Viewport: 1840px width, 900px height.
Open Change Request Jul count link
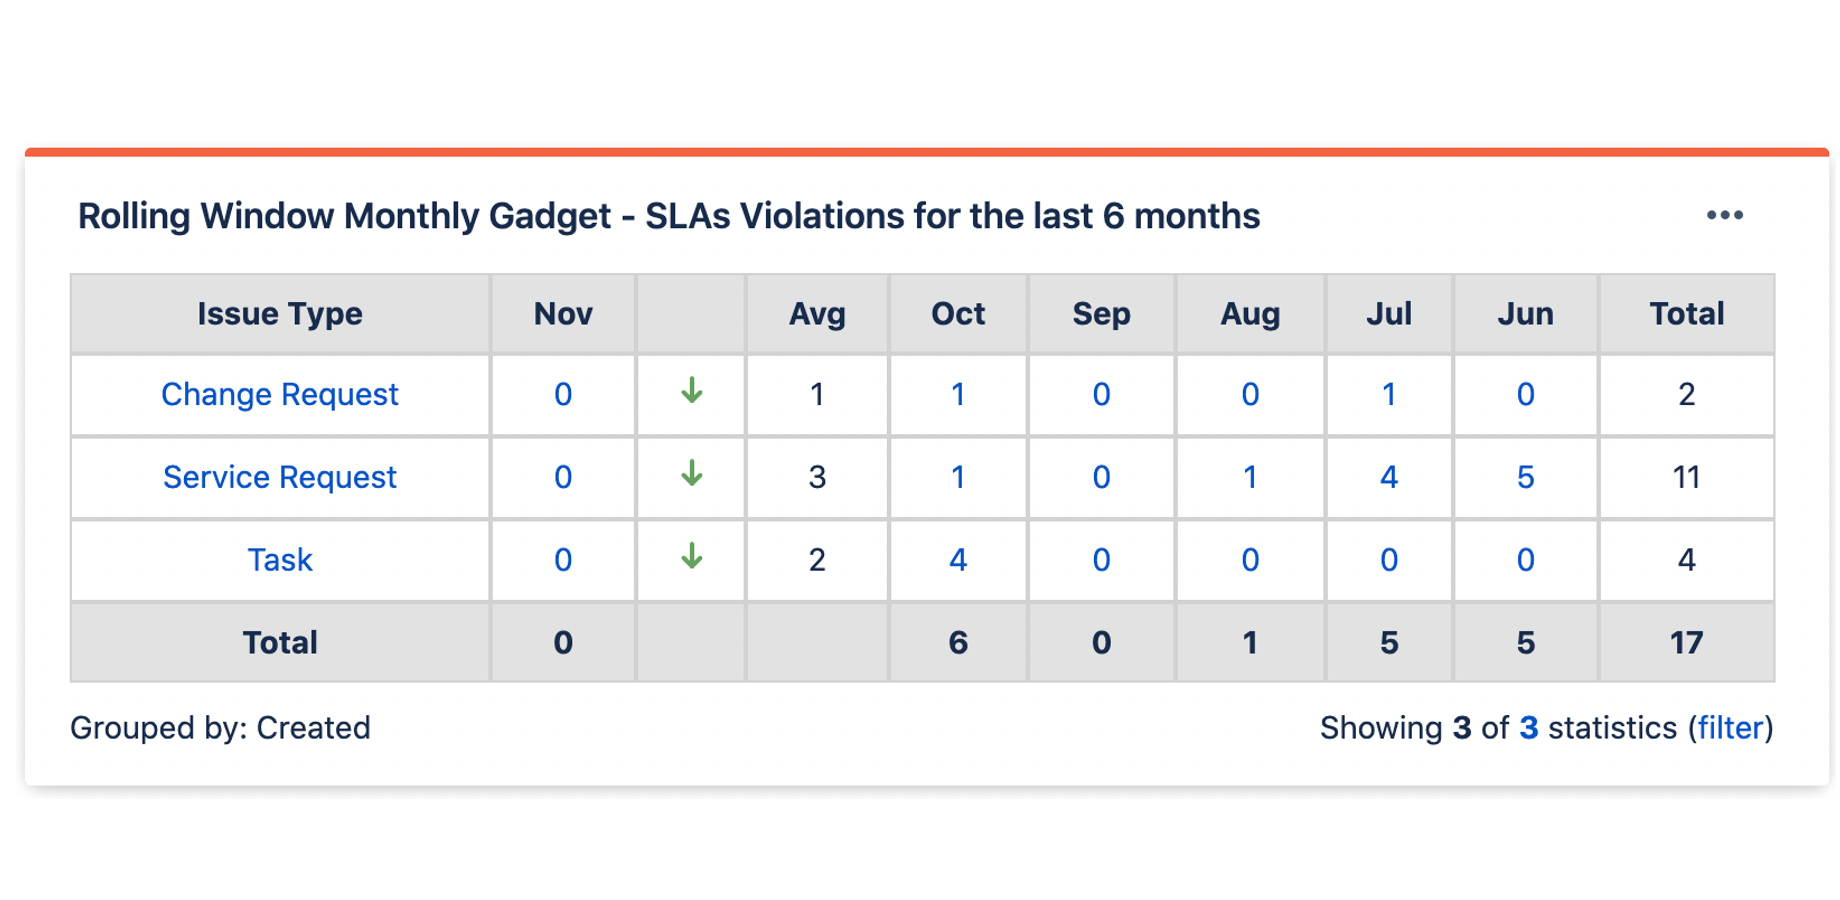click(x=1388, y=395)
